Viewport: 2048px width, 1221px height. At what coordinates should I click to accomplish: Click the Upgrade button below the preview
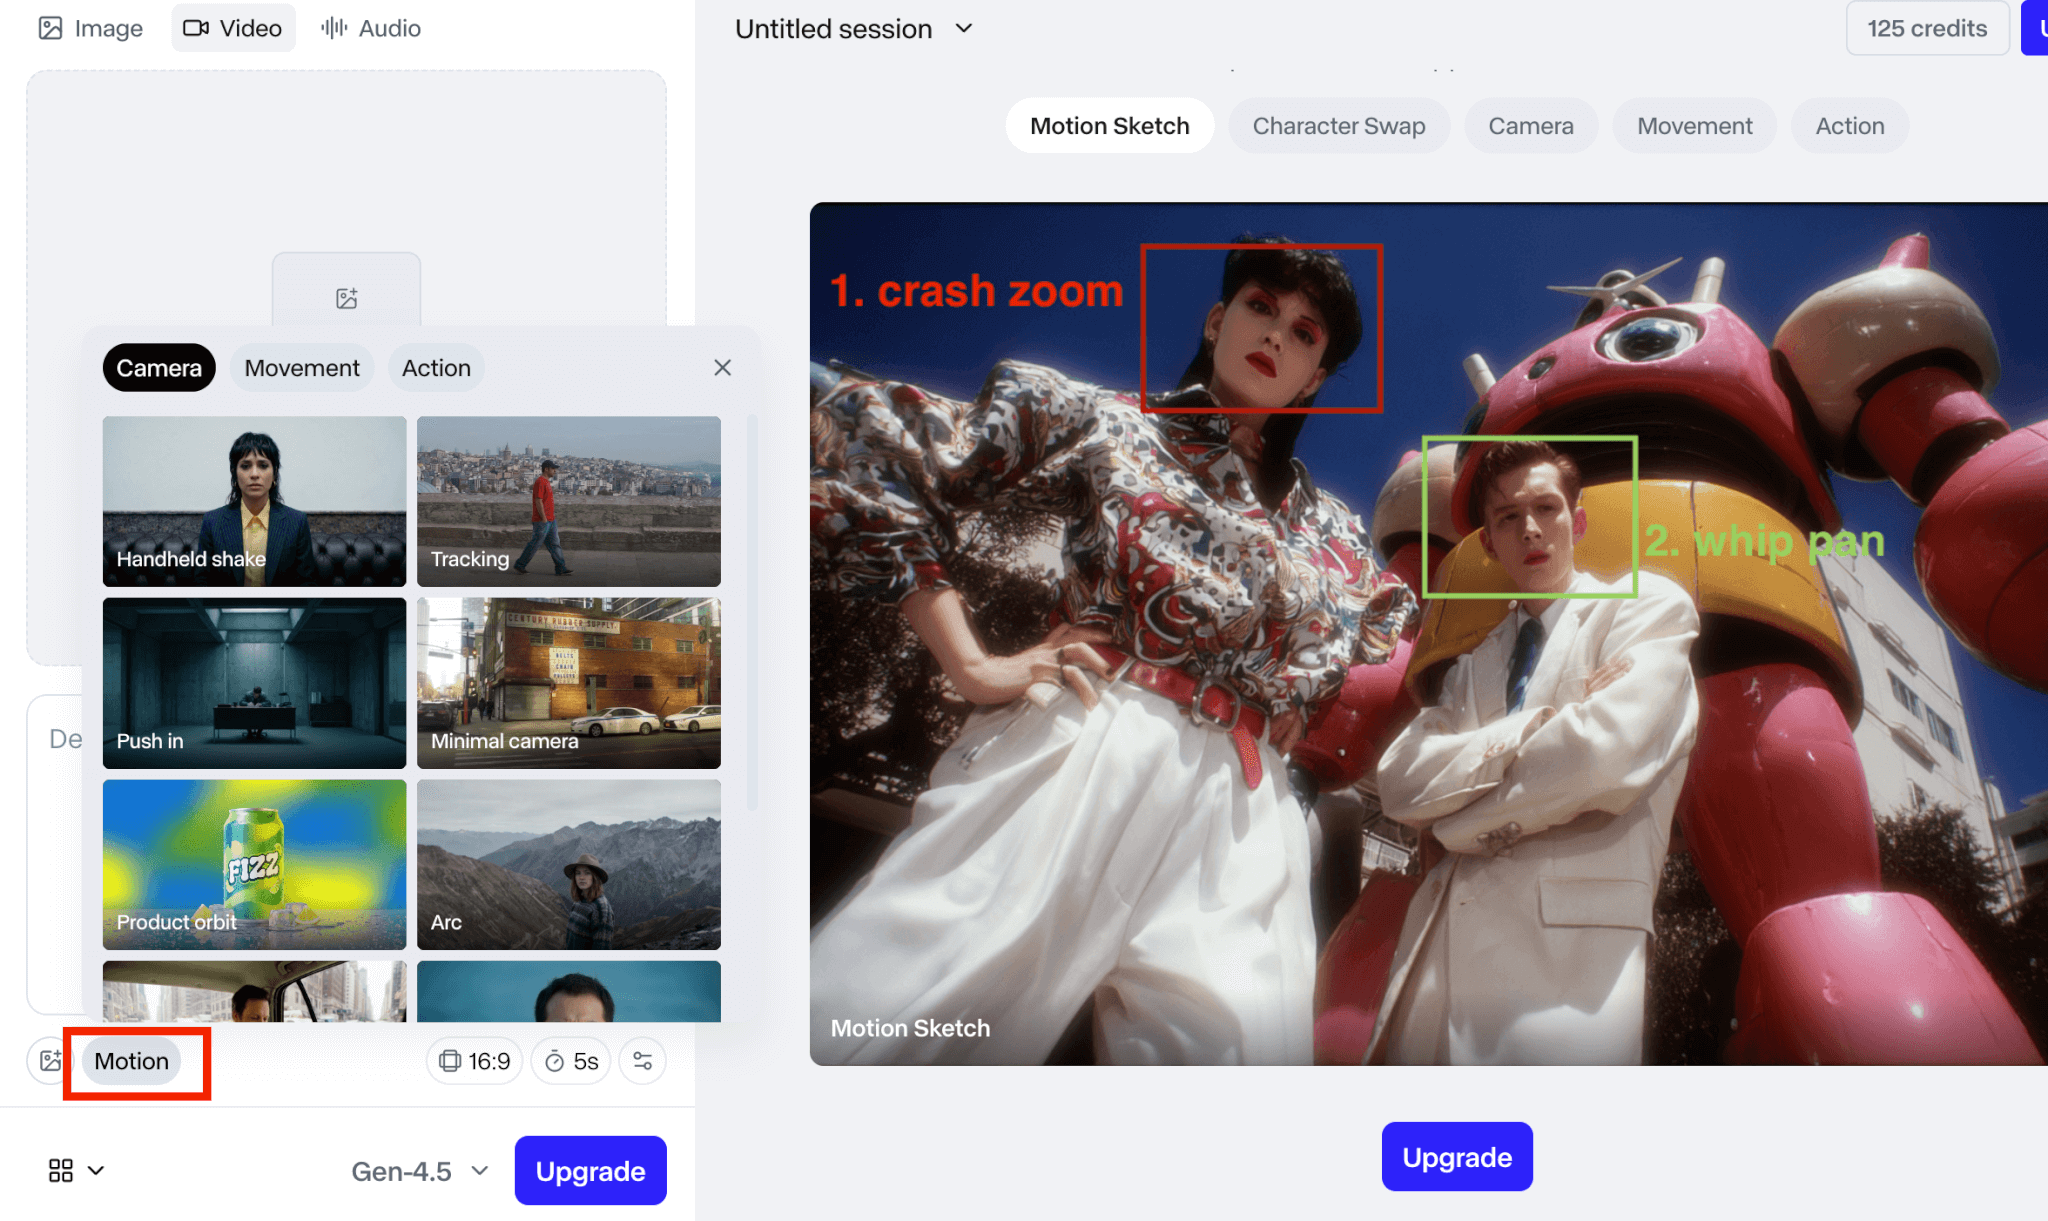pos(1456,1157)
